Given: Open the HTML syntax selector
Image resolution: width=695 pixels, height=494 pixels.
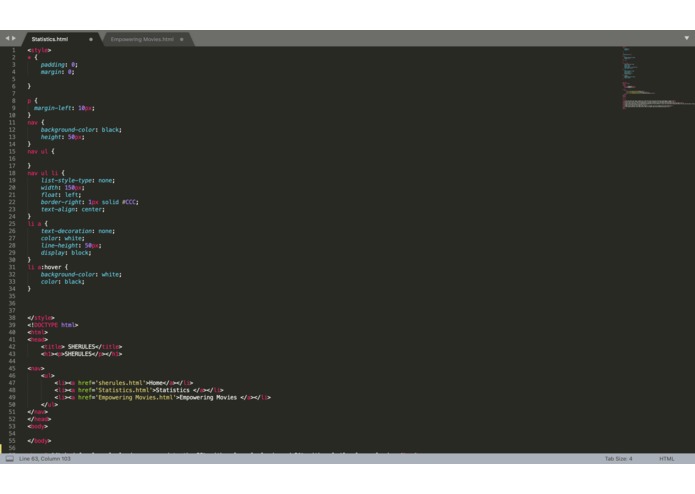Looking at the screenshot, I should coord(666,459).
